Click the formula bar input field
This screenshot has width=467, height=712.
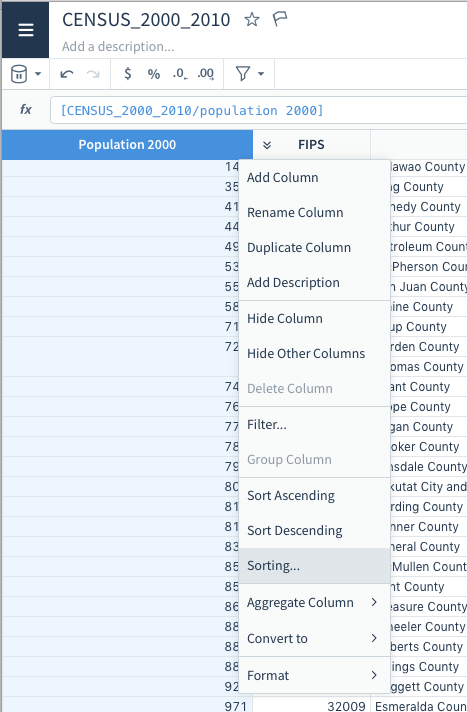coord(259,110)
